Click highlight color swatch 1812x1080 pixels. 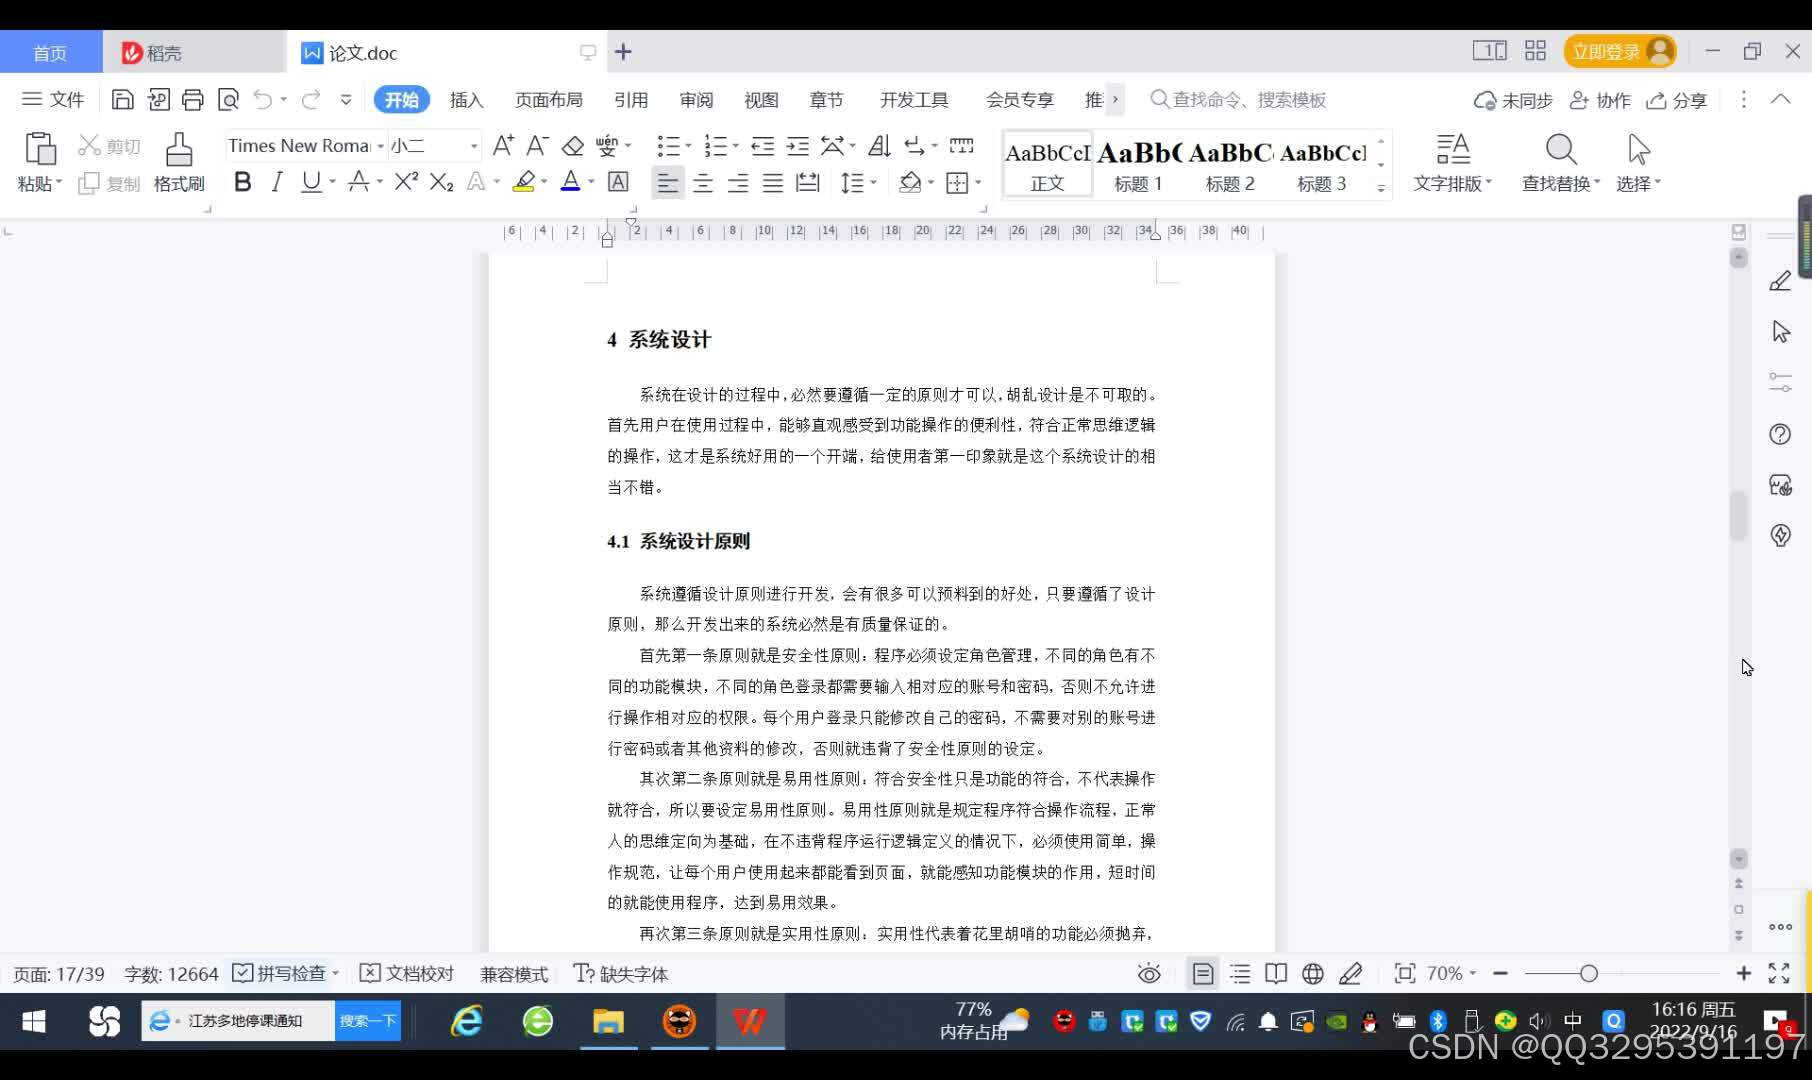tap(523, 182)
